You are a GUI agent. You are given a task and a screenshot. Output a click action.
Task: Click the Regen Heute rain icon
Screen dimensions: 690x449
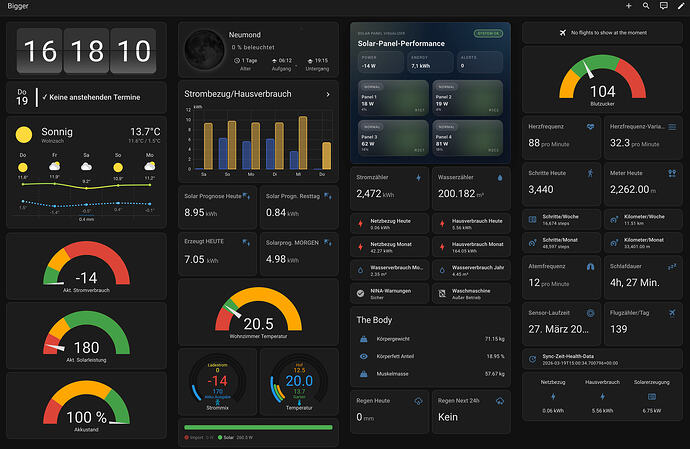coord(418,401)
